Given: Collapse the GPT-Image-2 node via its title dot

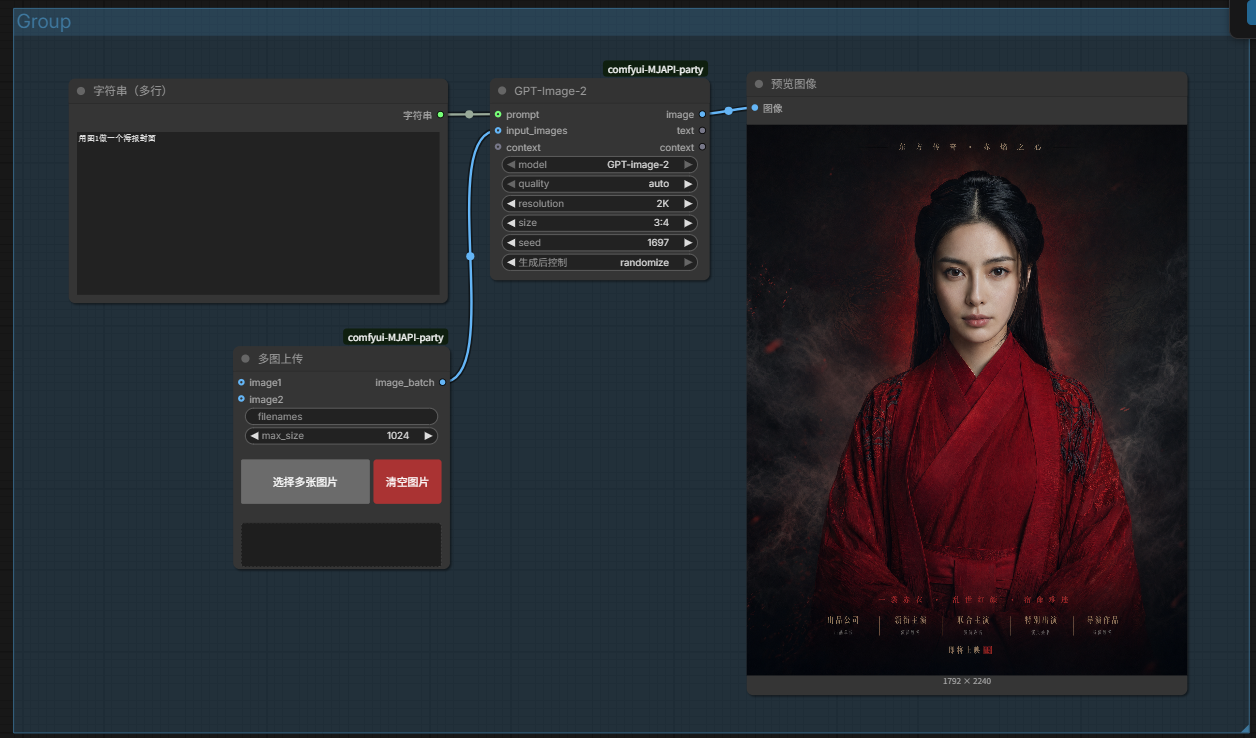Looking at the screenshot, I should pyautogui.click(x=502, y=91).
